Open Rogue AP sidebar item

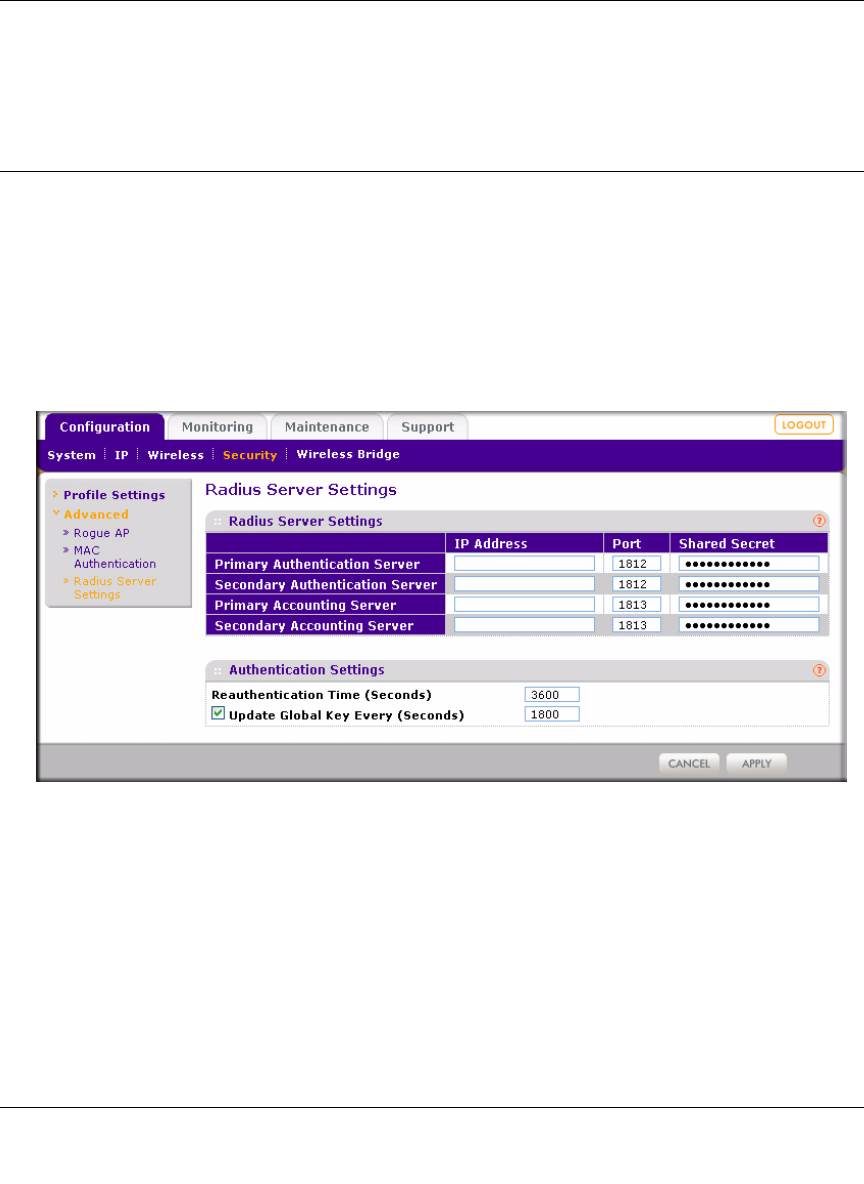pos(101,533)
